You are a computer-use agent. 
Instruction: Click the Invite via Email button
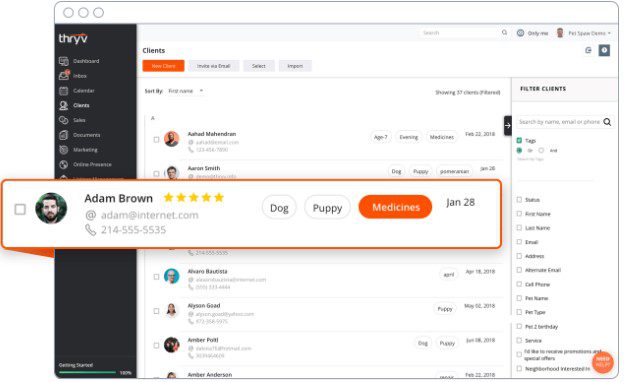click(x=214, y=66)
